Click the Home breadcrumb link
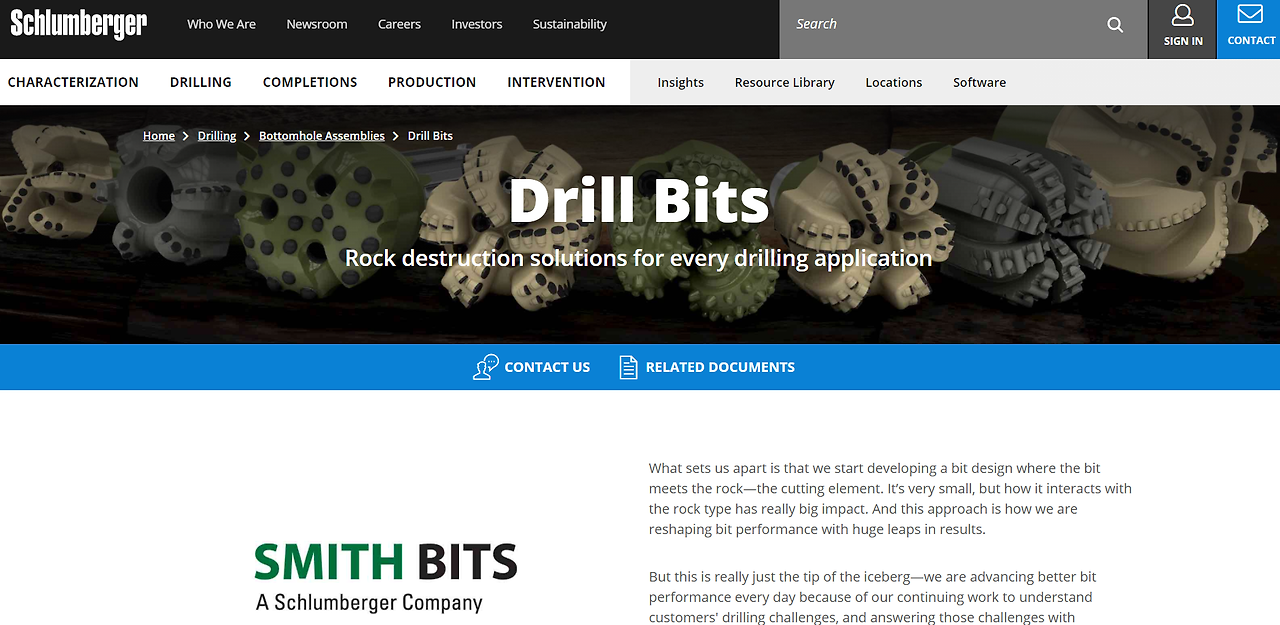The width and height of the screenshot is (1280, 625). tap(159, 136)
